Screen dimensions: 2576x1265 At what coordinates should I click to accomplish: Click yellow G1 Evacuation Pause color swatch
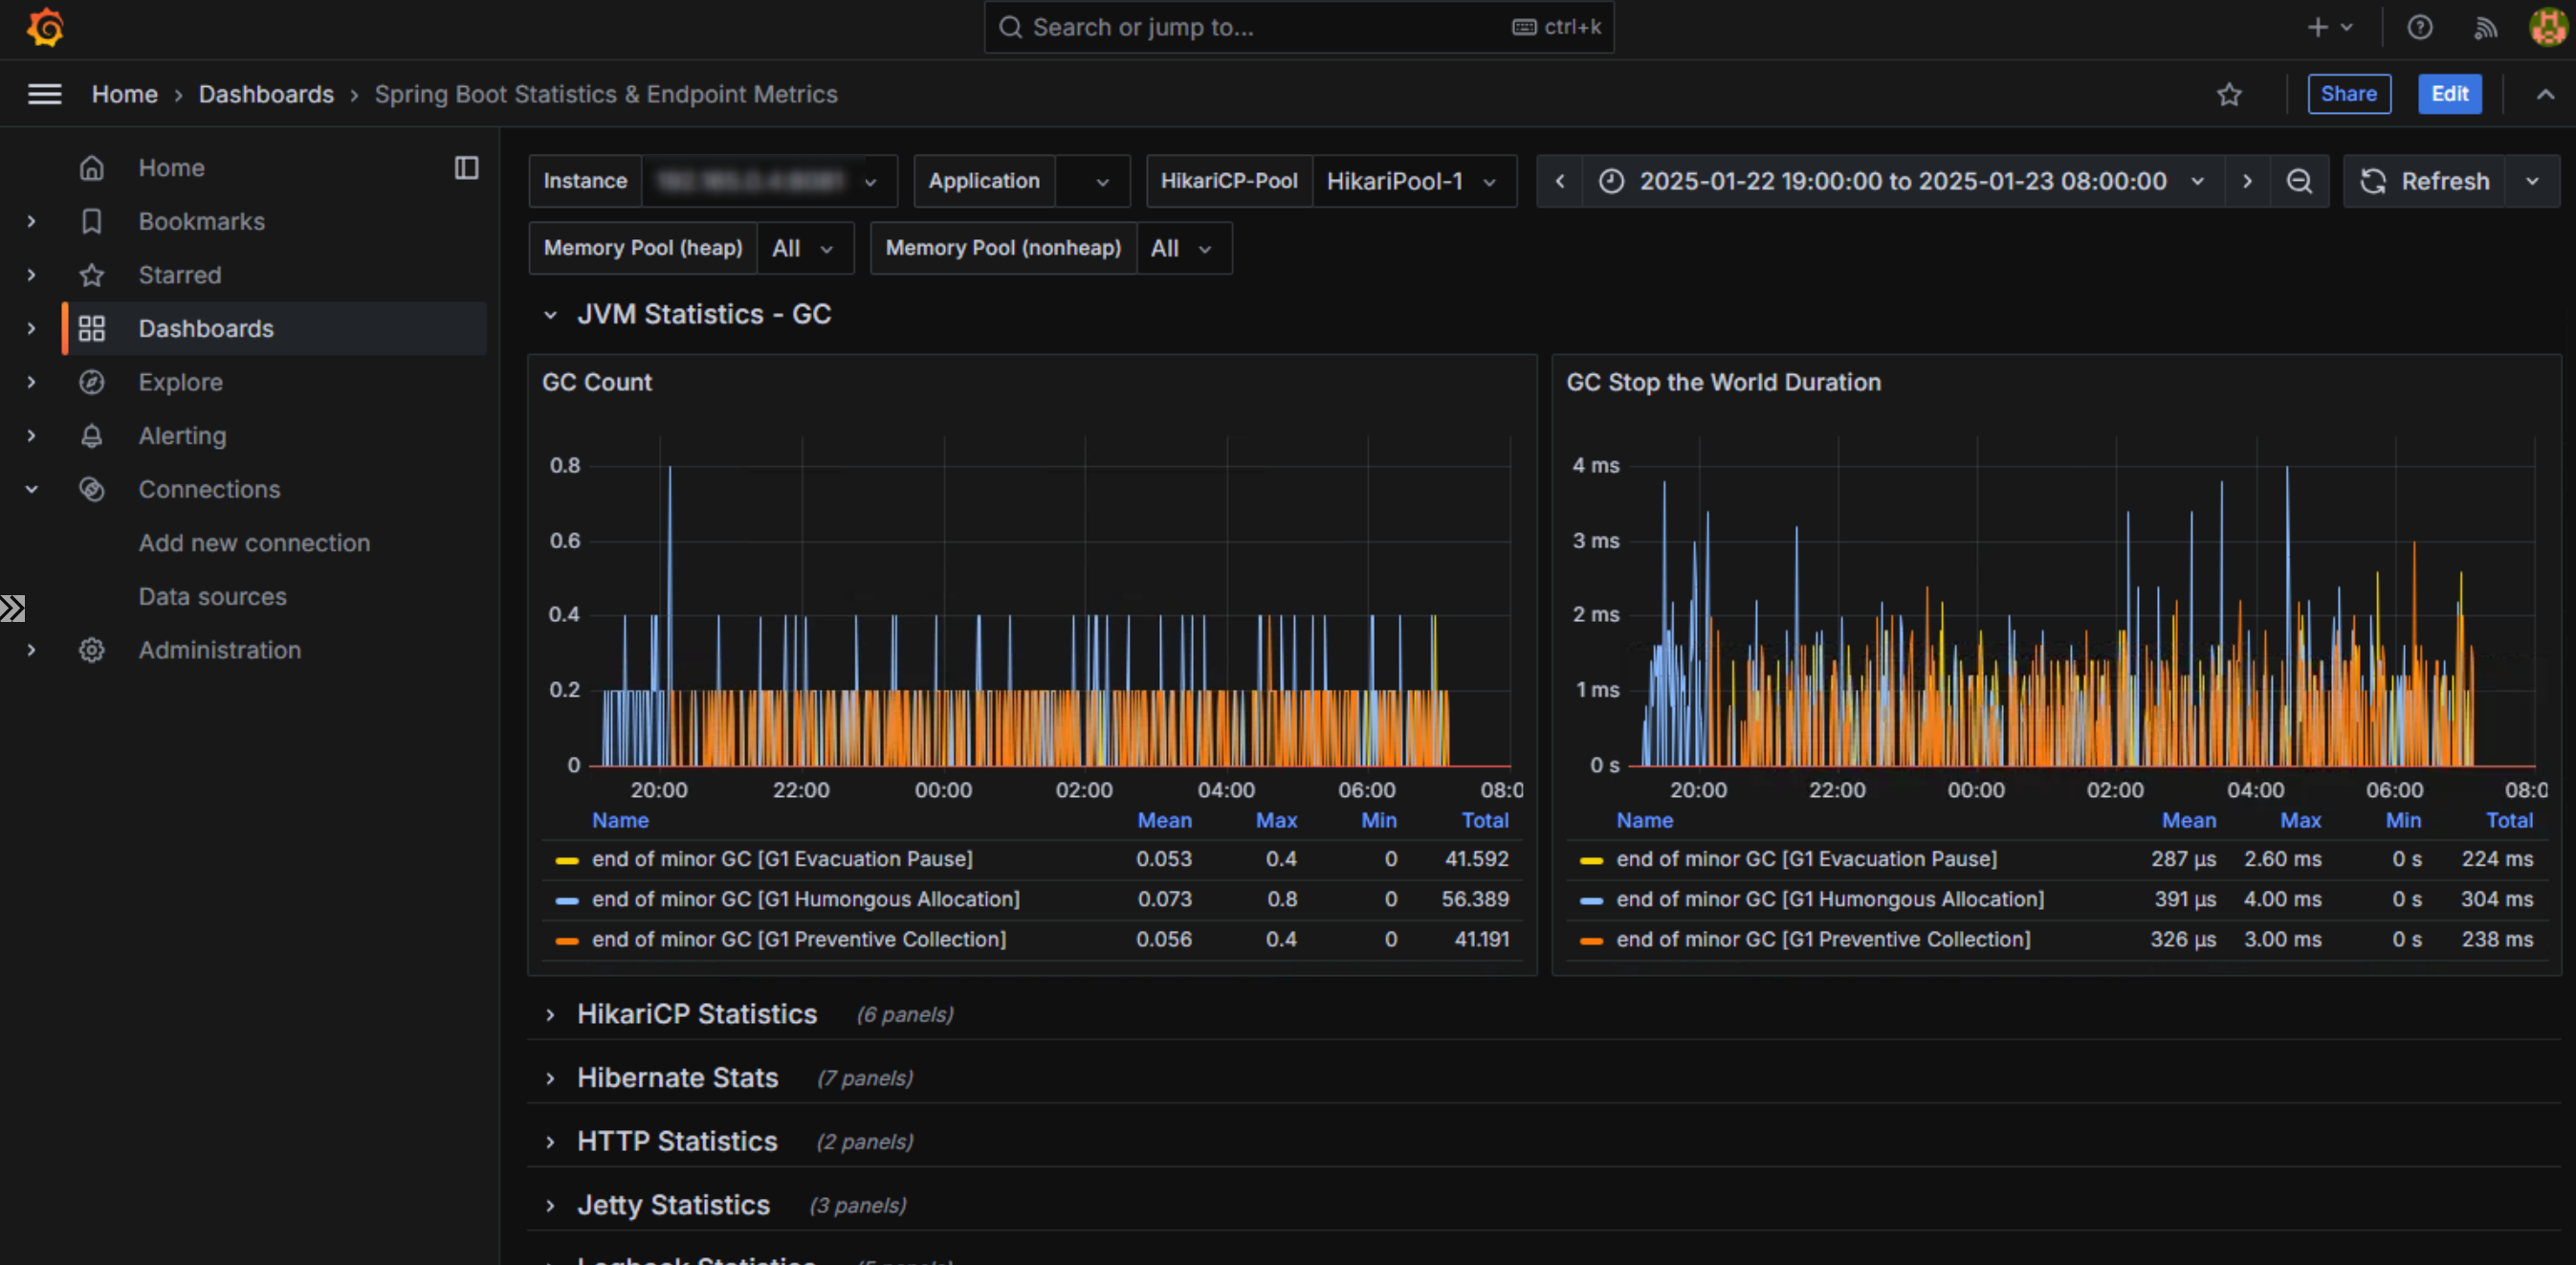(567, 860)
